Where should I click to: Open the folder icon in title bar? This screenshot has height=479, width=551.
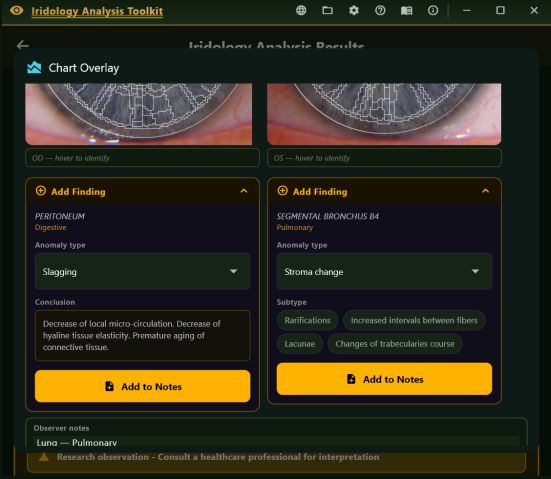(328, 11)
